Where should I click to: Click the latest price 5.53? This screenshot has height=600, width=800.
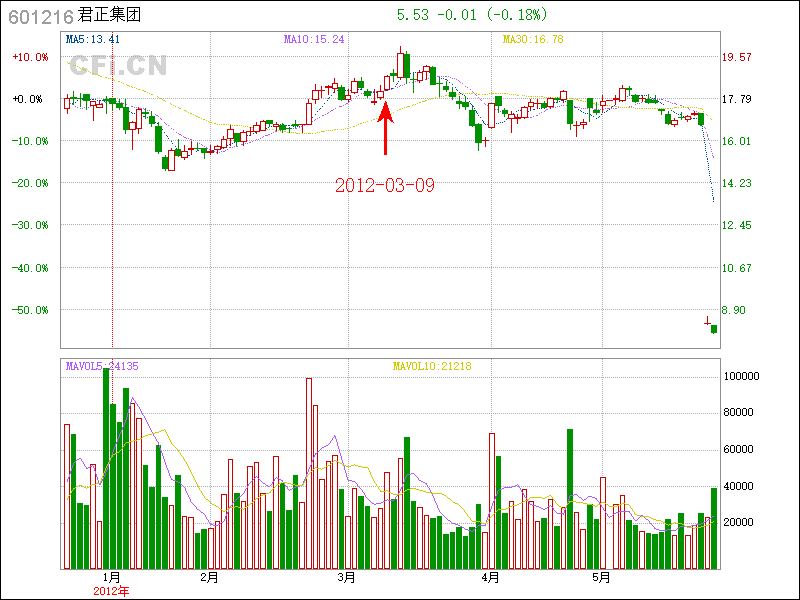point(413,15)
